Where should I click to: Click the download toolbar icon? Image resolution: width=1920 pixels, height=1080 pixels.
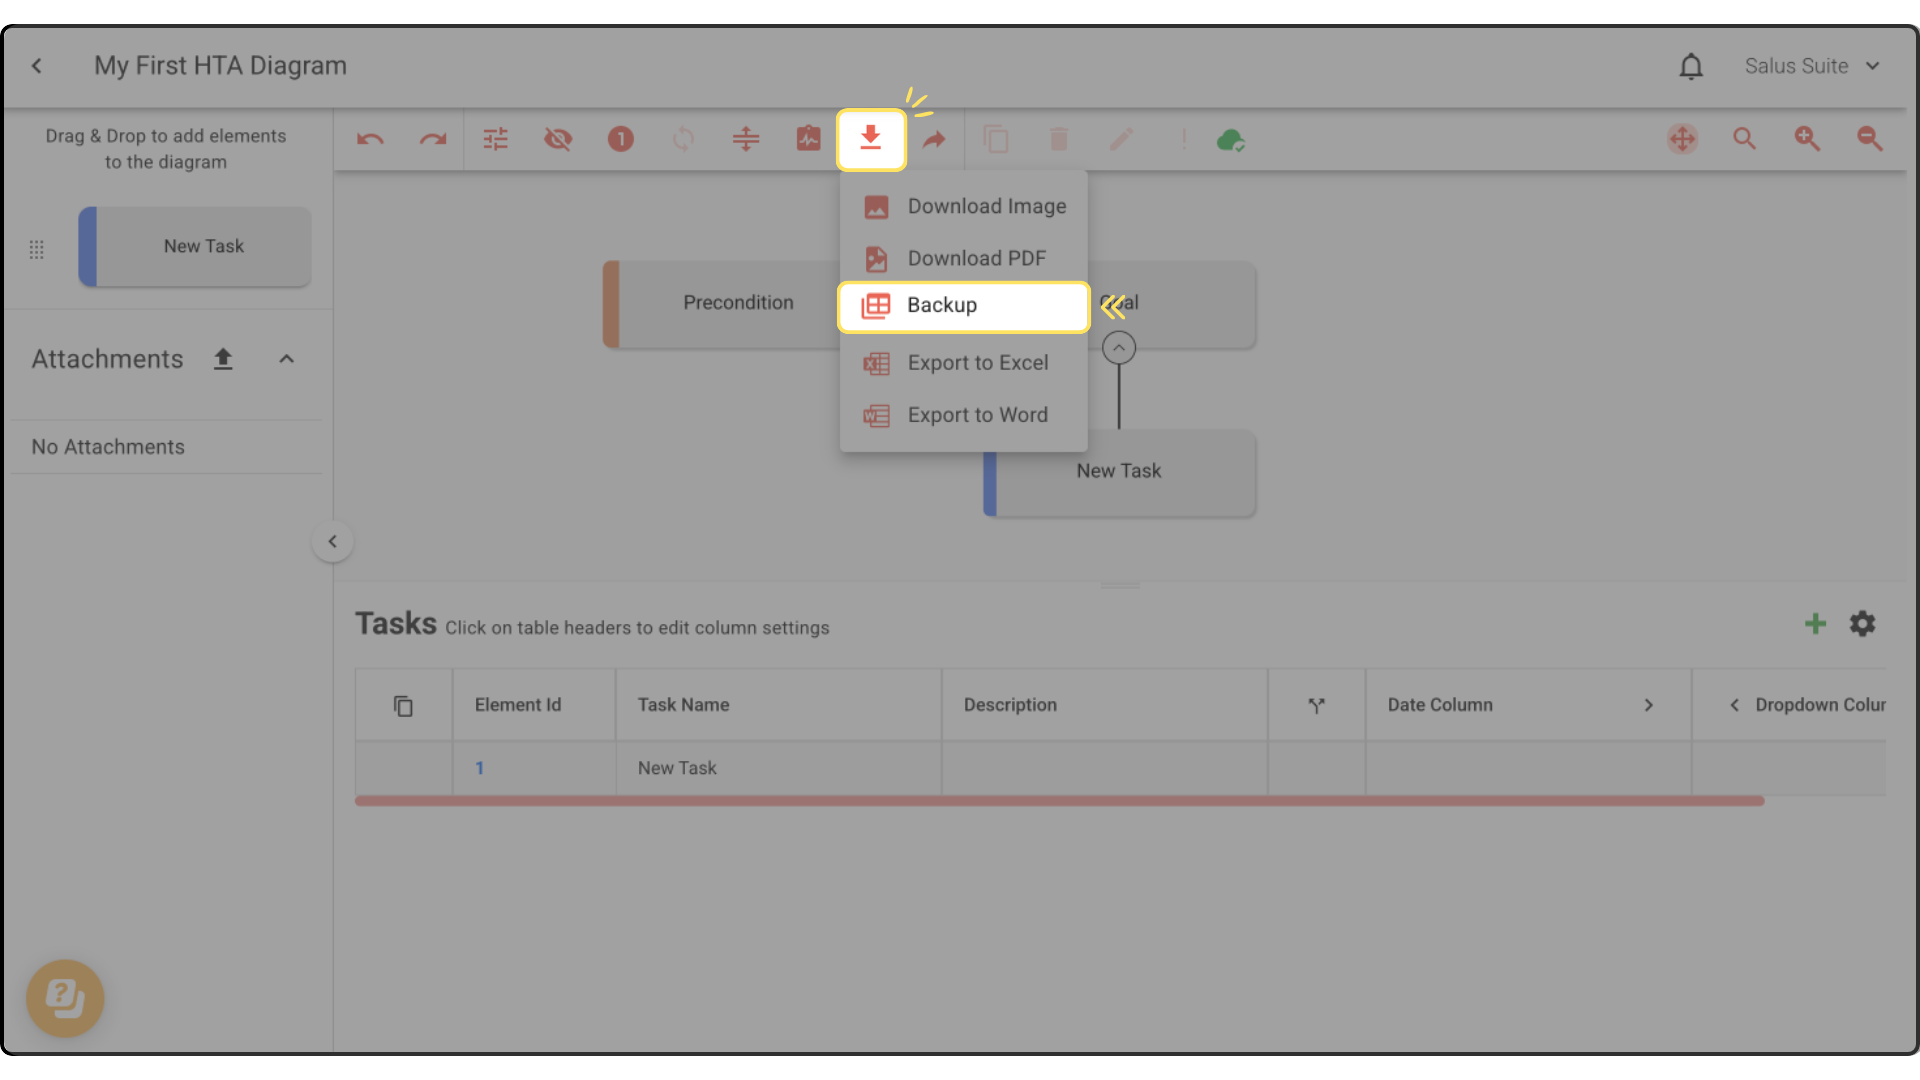pyautogui.click(x=871, y=140)
